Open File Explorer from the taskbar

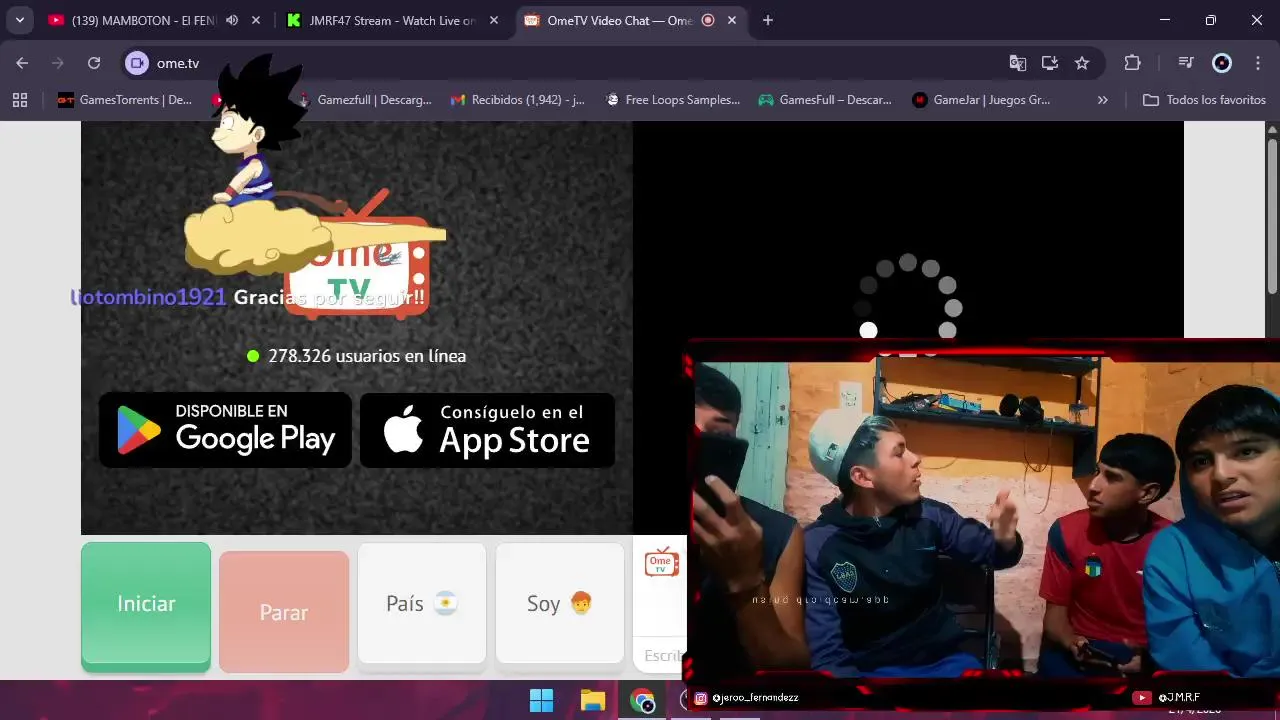[x=593, y=700]
